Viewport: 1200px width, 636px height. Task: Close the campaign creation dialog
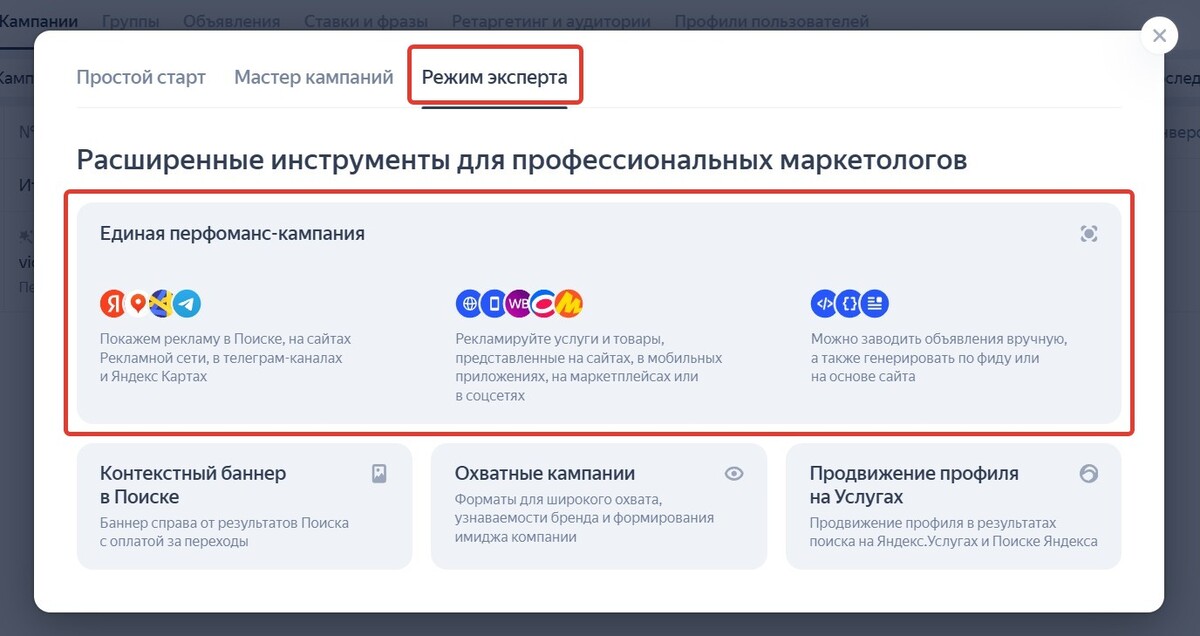coord(1159,36)
